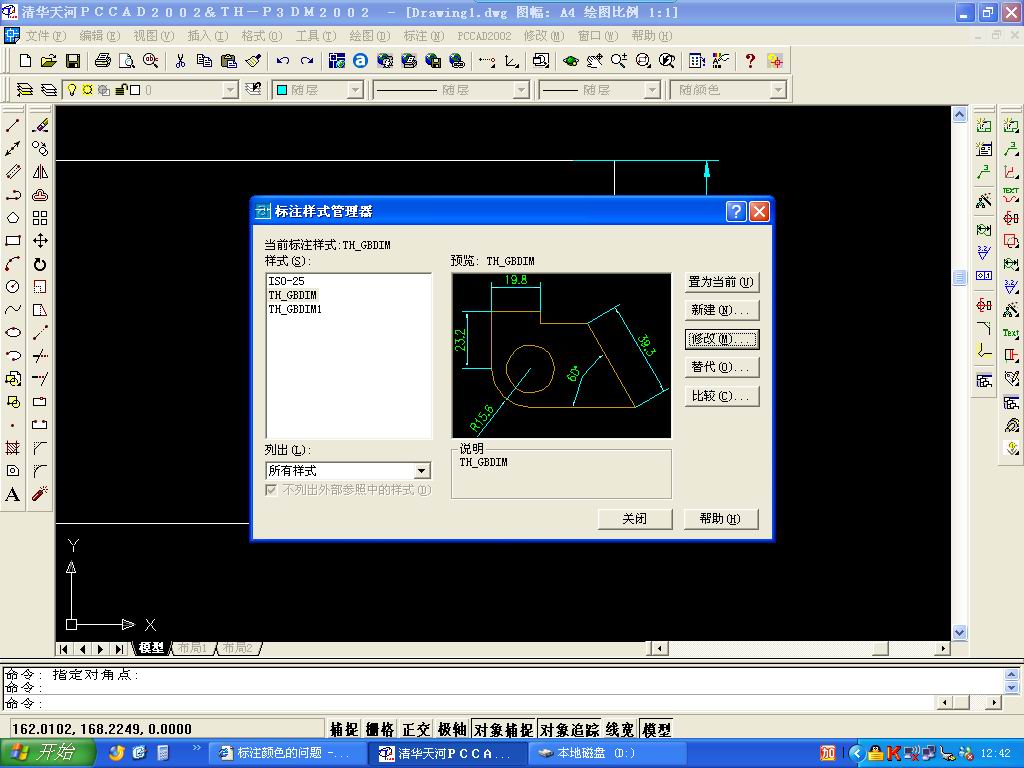Click the 替代 button in dialog
Screen dimensions: 1024x768
click(722, 367)
